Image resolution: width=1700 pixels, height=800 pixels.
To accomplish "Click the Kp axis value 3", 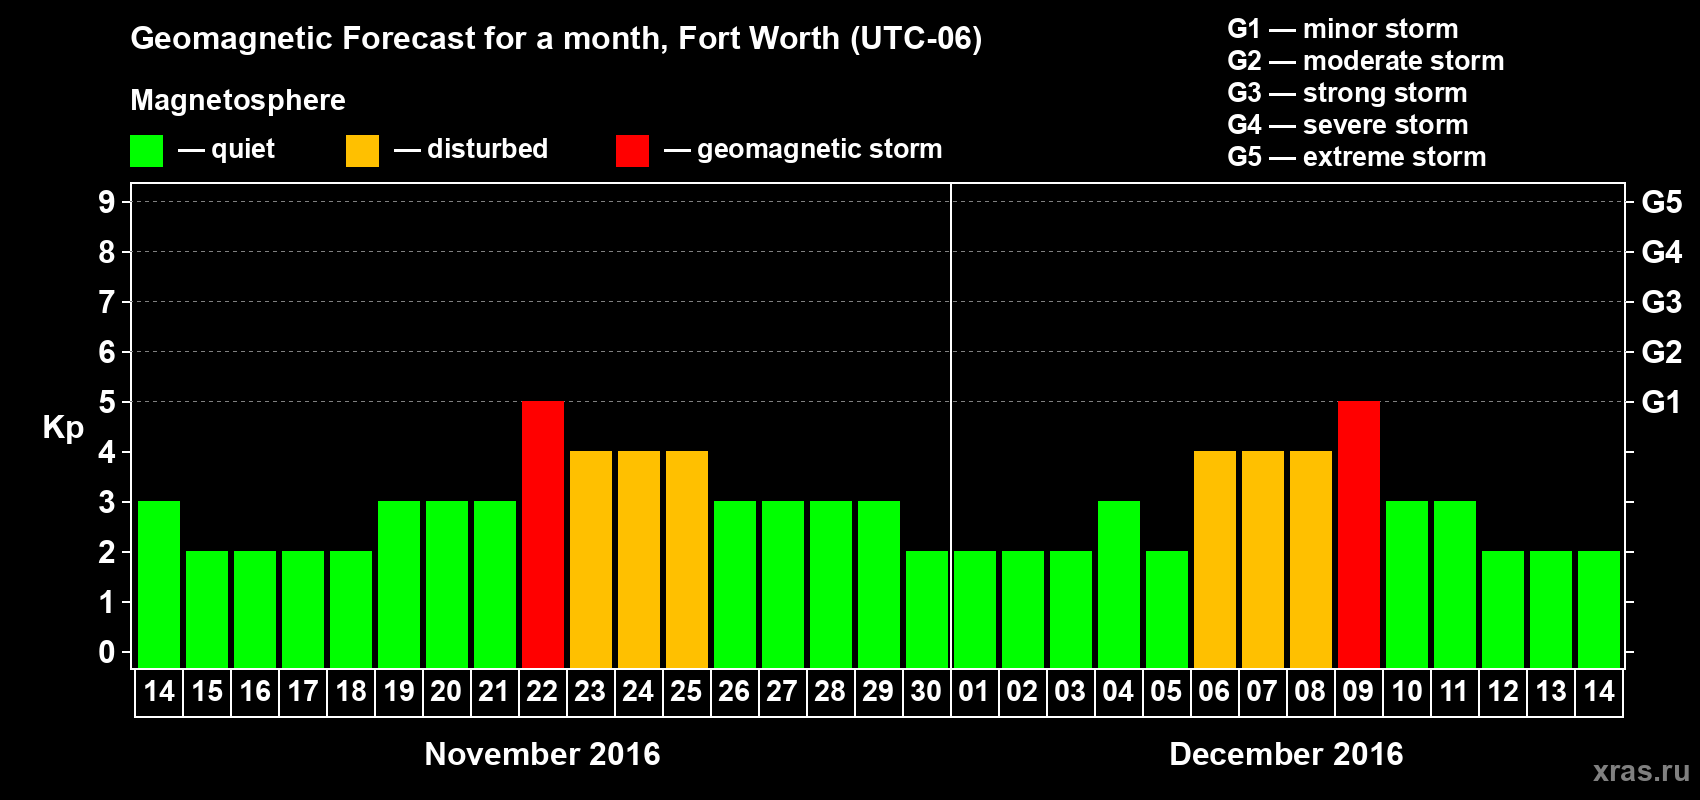I will [x=107, y=502].
